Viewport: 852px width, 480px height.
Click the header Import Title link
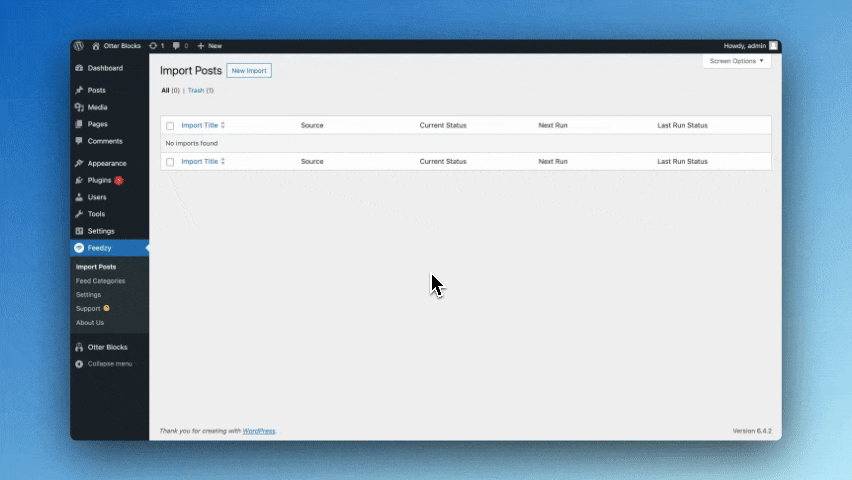pos(199,125)
